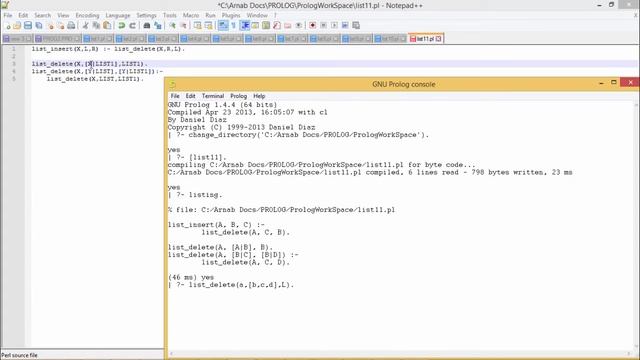The image size is (640, 360).
Task: Click 'Perl source file' in the status bar
Action: pyautogui.click(x=19, y=355)
